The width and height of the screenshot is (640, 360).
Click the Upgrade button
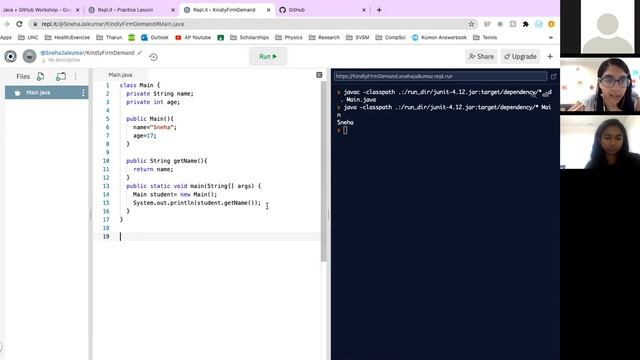point(520,56)
